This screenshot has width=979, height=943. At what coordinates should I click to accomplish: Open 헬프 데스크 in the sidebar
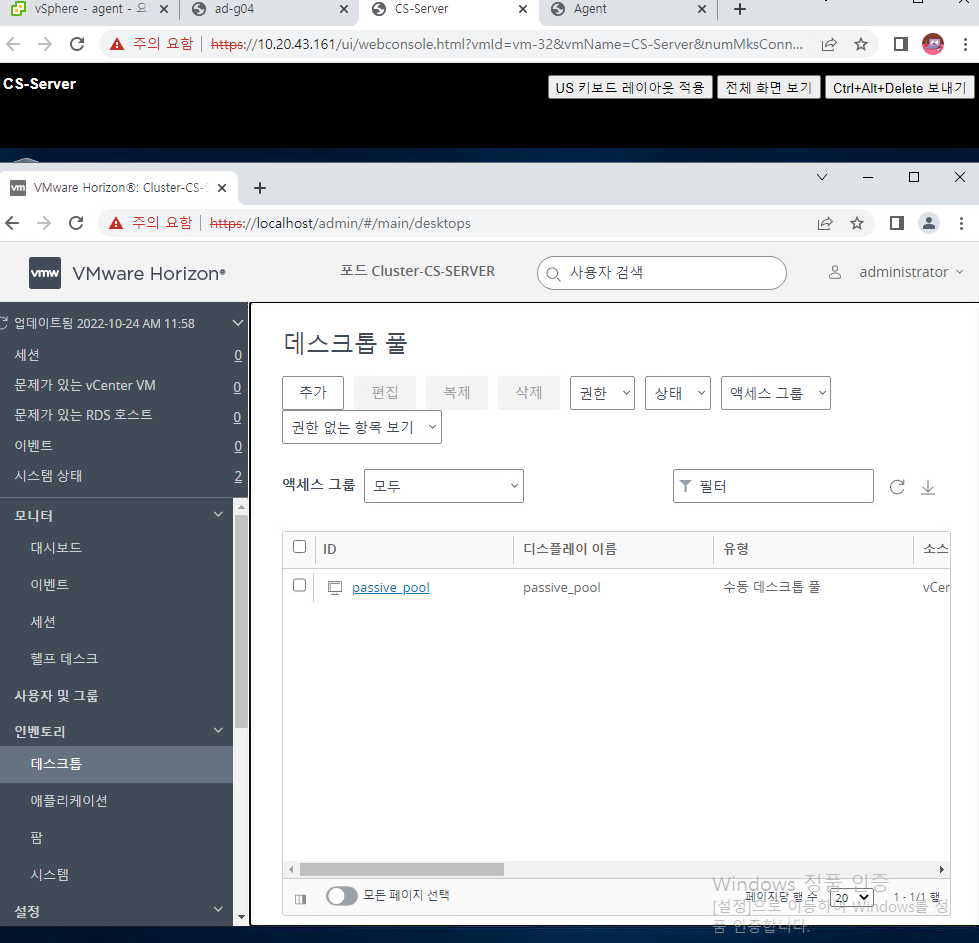click(x=64, y=658)
